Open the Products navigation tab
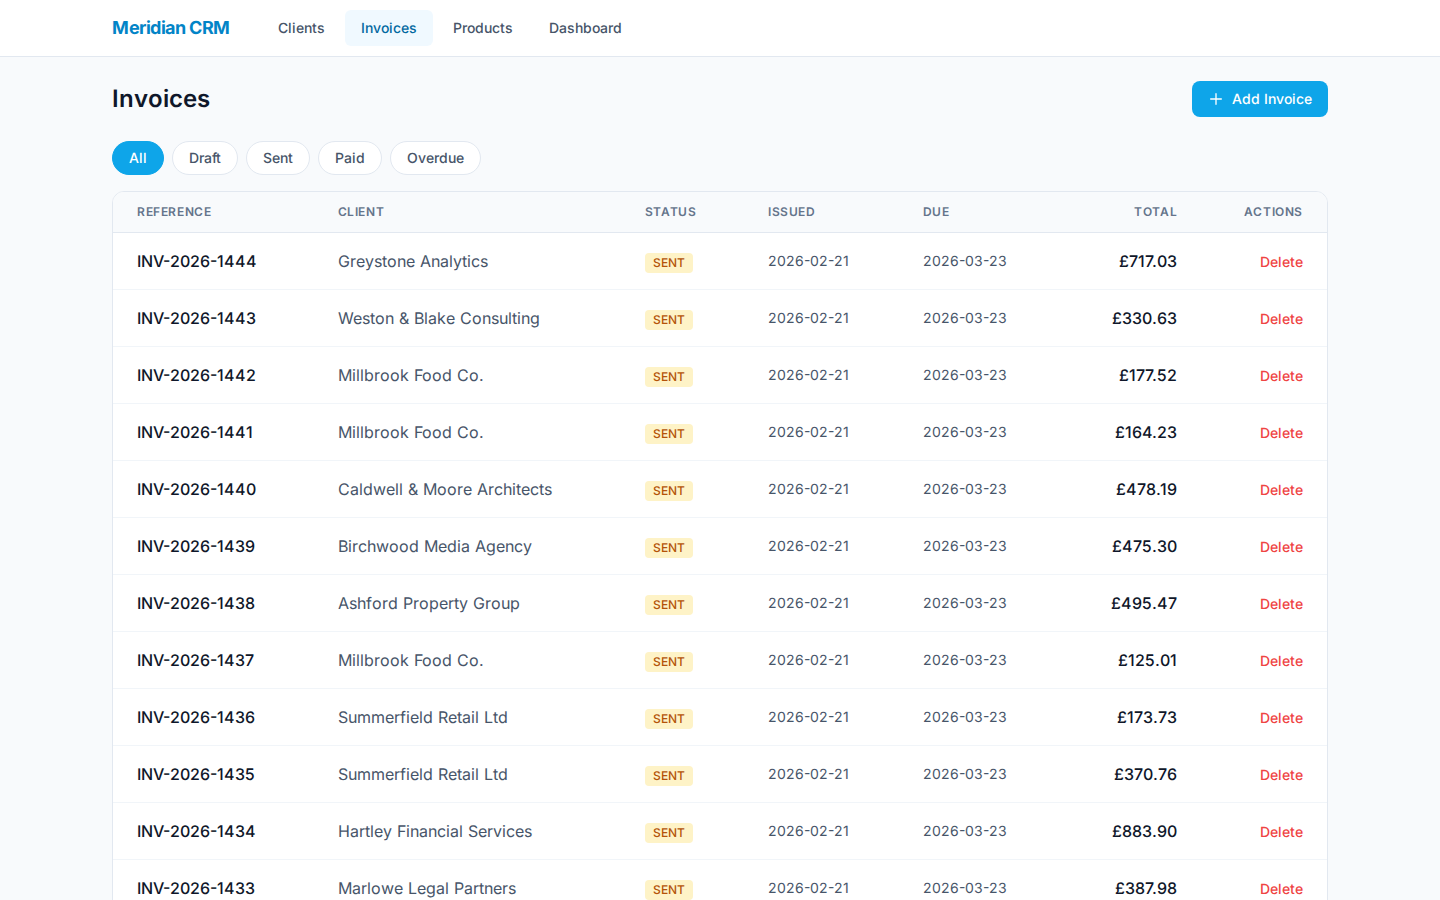Image resolution: width=1440 pixels, height=900 pixels. [483, 28]
